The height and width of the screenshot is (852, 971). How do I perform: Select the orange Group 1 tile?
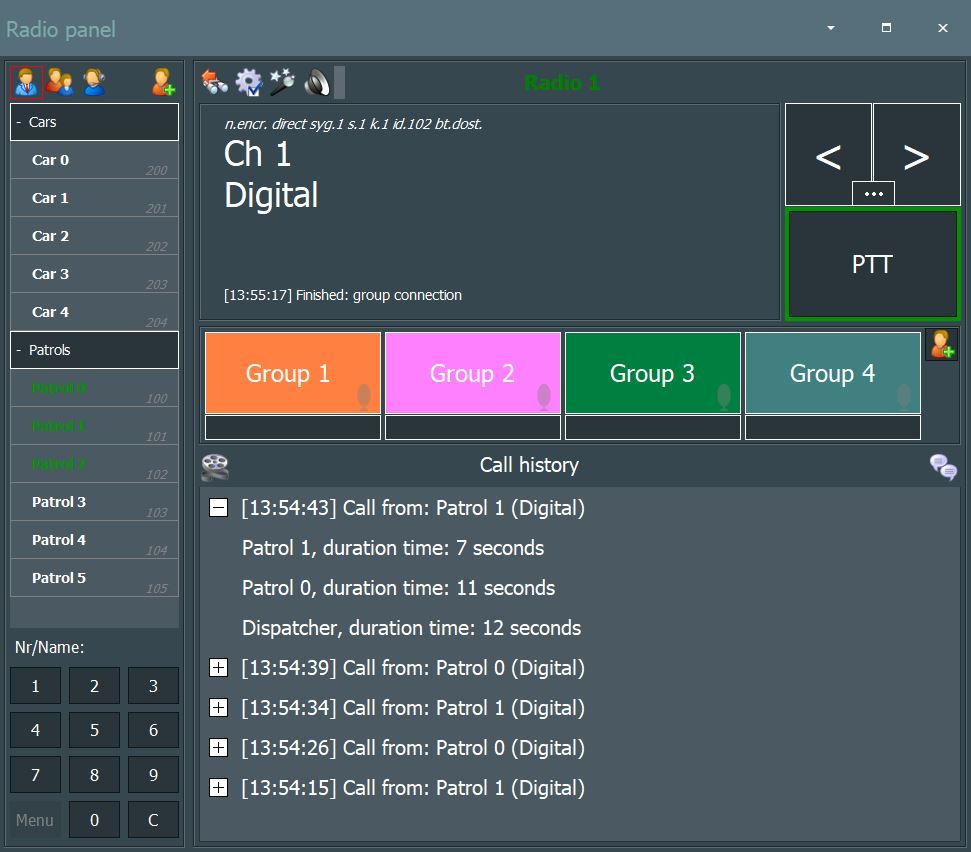tap(292, 373)
